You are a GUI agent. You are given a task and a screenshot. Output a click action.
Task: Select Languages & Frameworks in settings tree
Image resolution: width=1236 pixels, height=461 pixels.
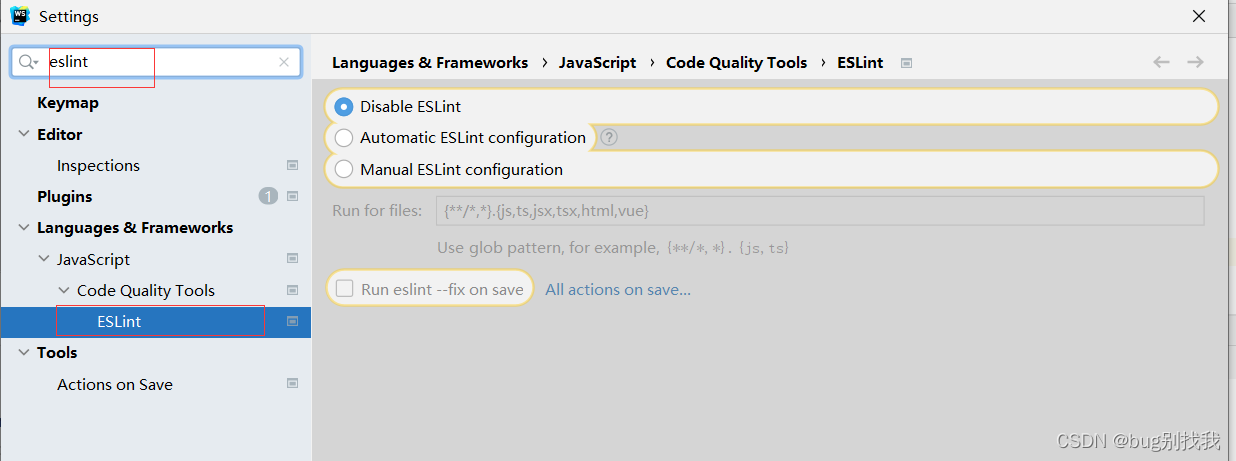[135, 227]
